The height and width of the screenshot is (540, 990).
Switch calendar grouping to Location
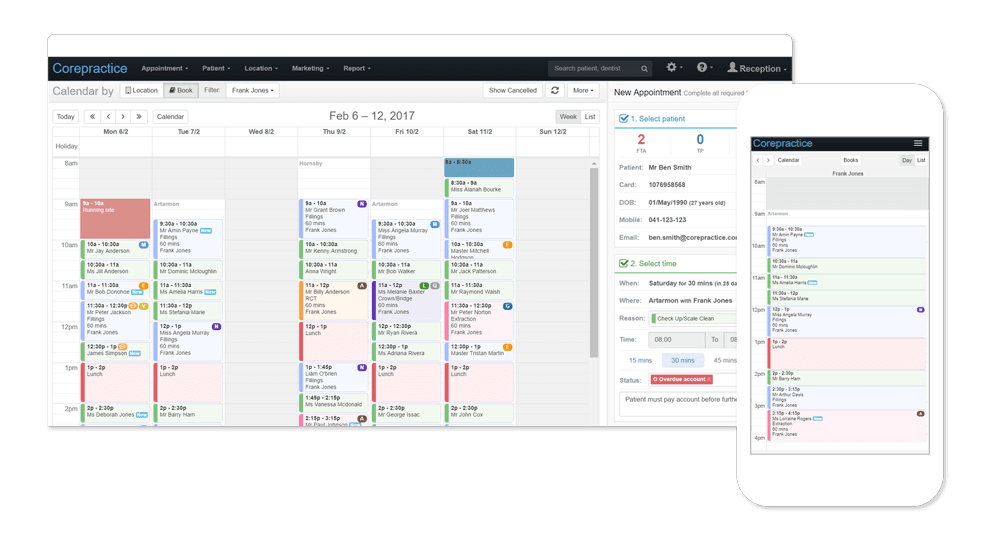tap(141, 90)
